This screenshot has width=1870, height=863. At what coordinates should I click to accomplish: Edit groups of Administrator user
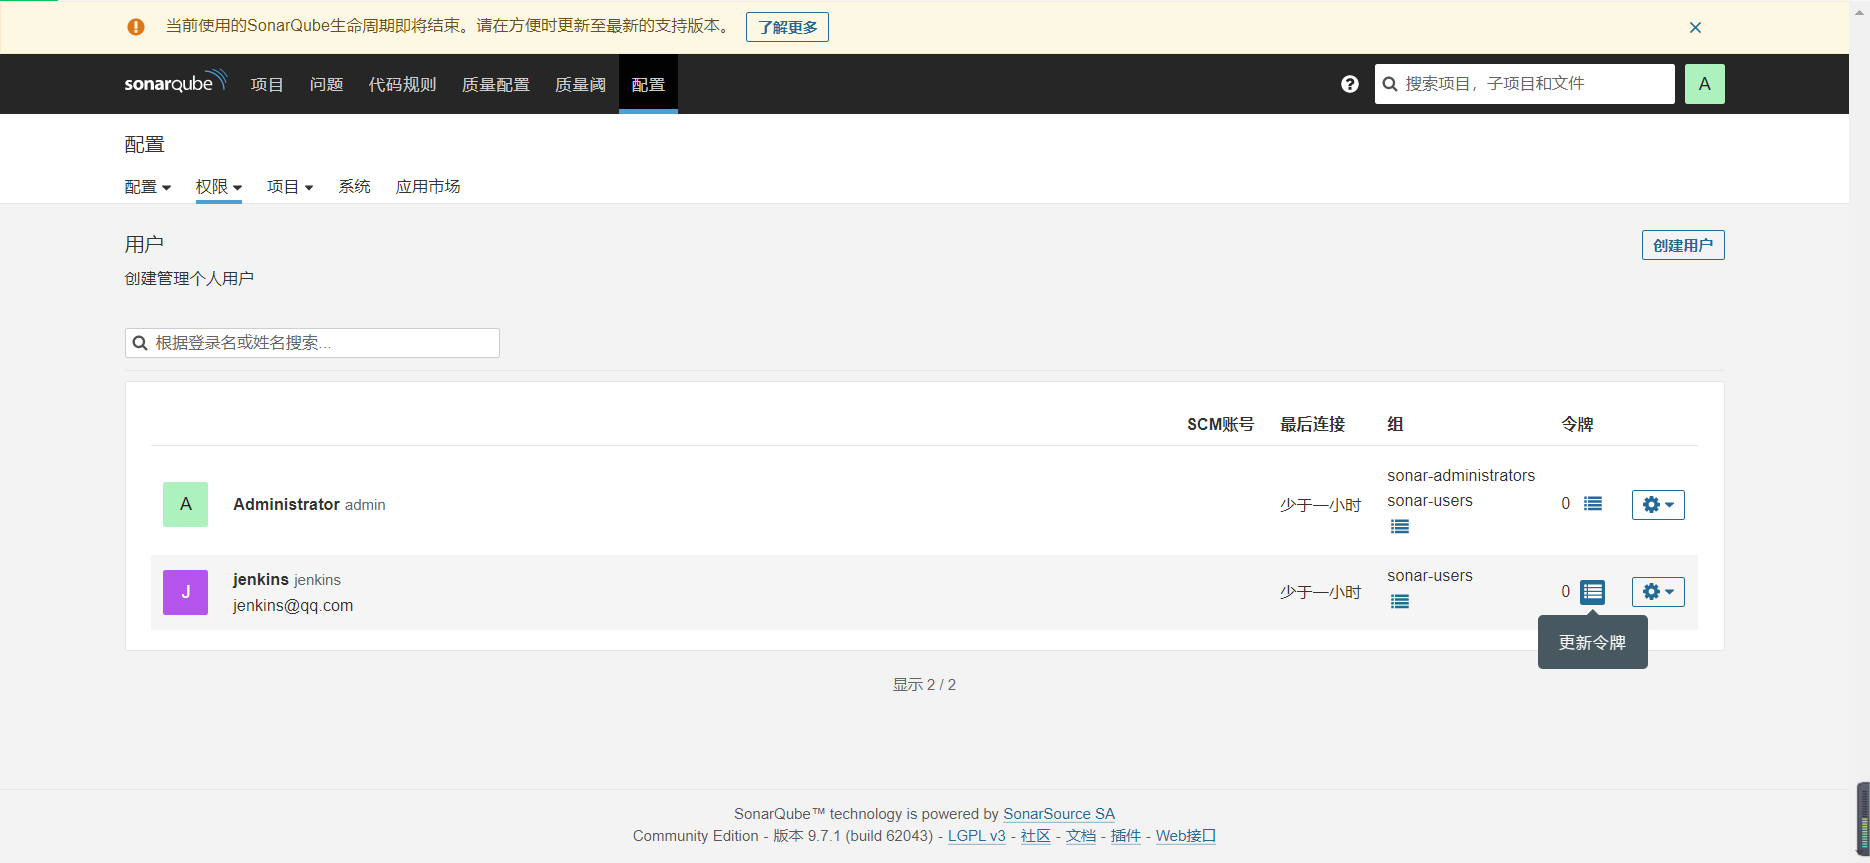[1400, 526]
